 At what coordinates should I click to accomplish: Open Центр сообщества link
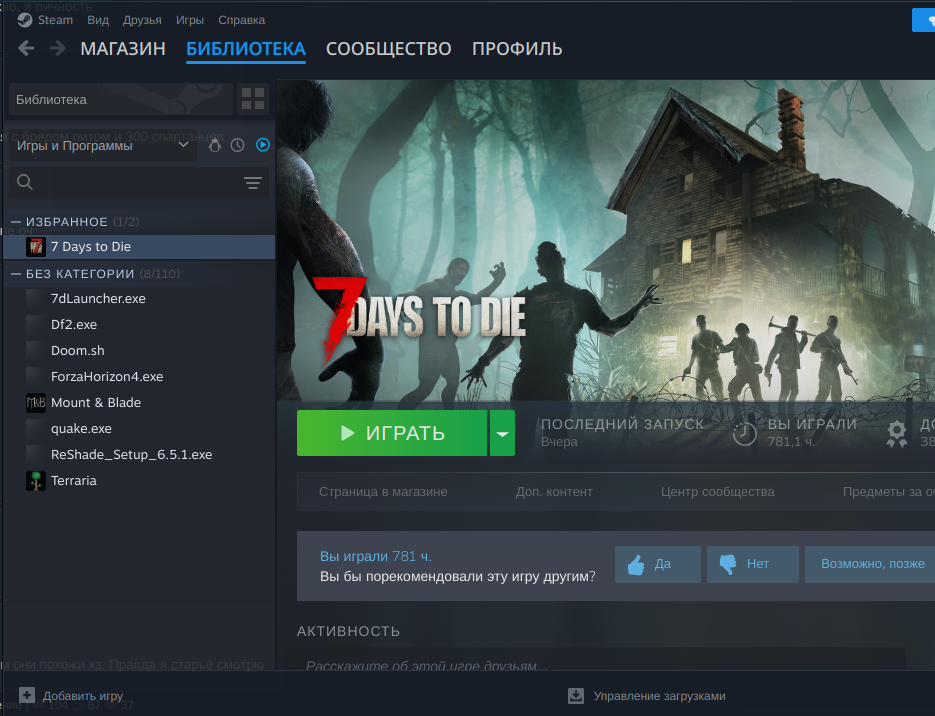click(717, 492)
